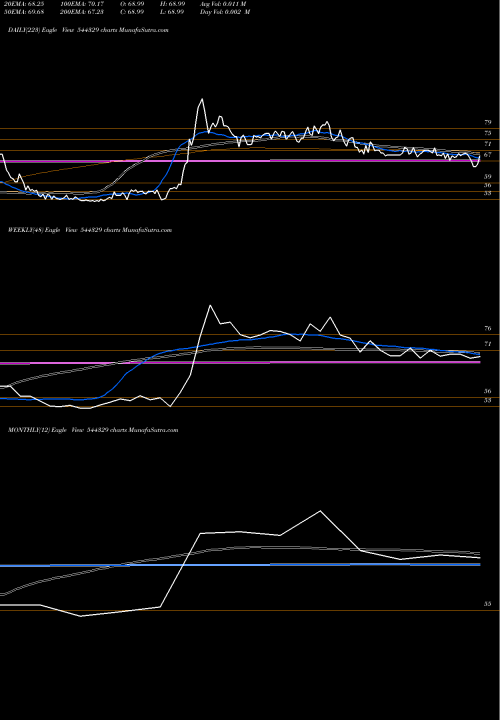Click daily chart price label 36
The image size is (500, 720).
pyautogui.click(x=488, y=185)
